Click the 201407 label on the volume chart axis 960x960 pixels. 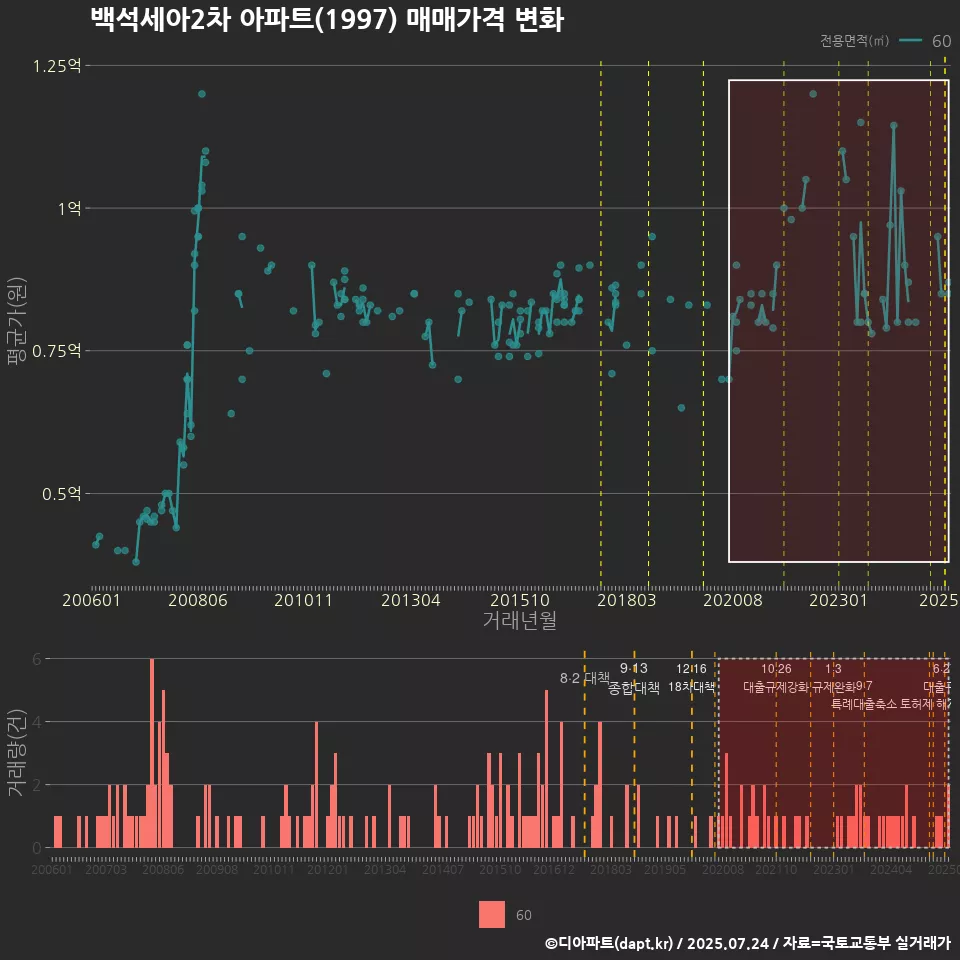(443, 869)
